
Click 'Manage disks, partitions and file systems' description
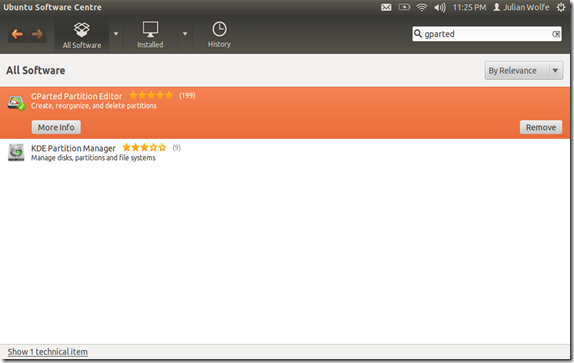pyautogui.click(x=93, y=158)
